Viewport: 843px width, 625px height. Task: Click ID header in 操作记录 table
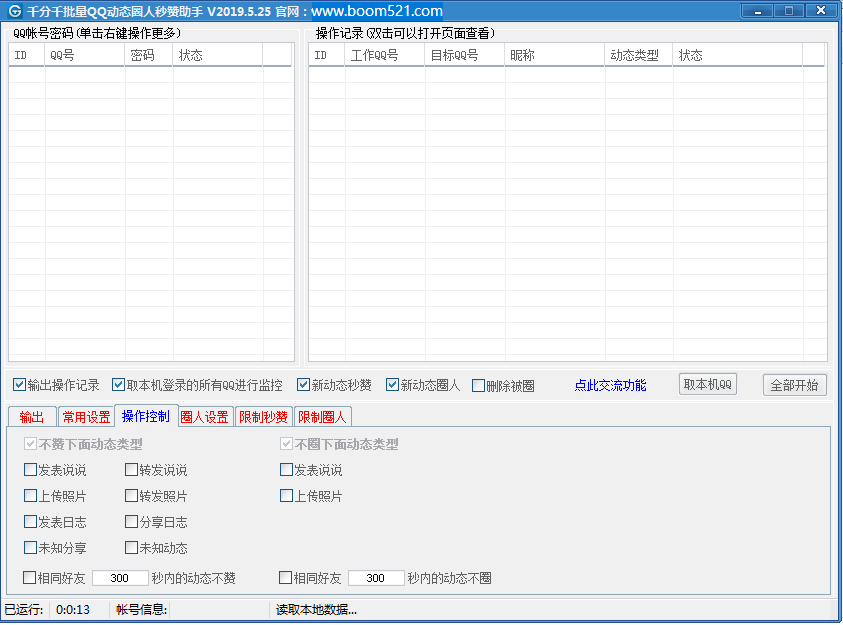tap(327, 55)
